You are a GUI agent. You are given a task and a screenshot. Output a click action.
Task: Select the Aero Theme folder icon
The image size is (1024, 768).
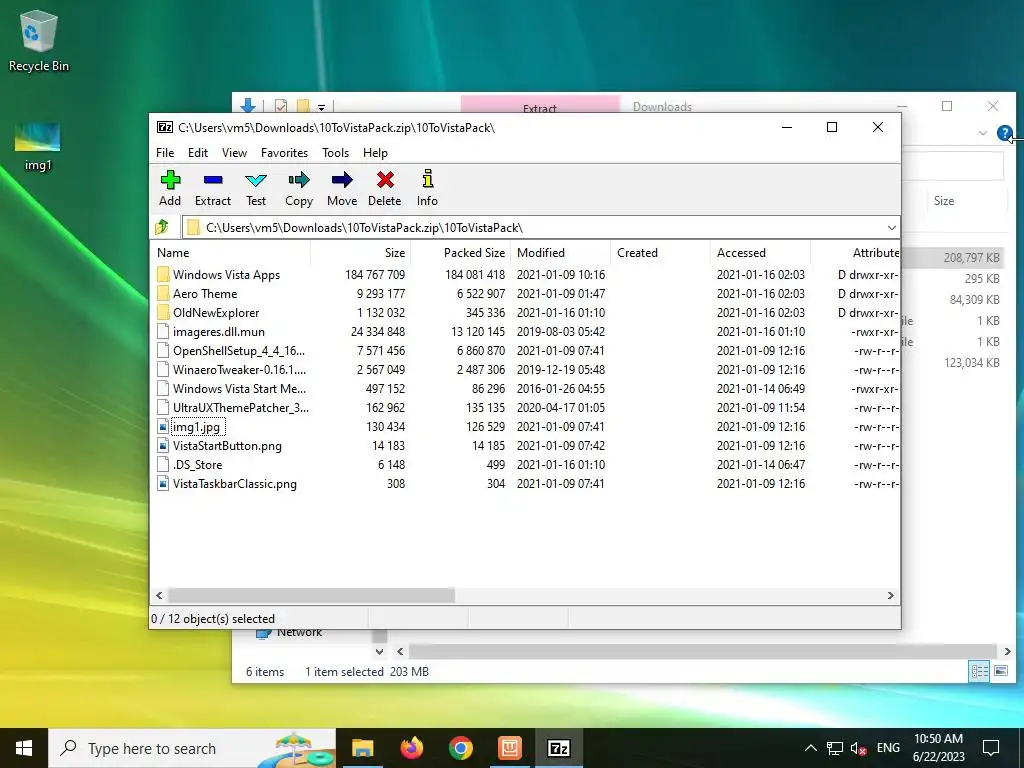click(163, 293)
